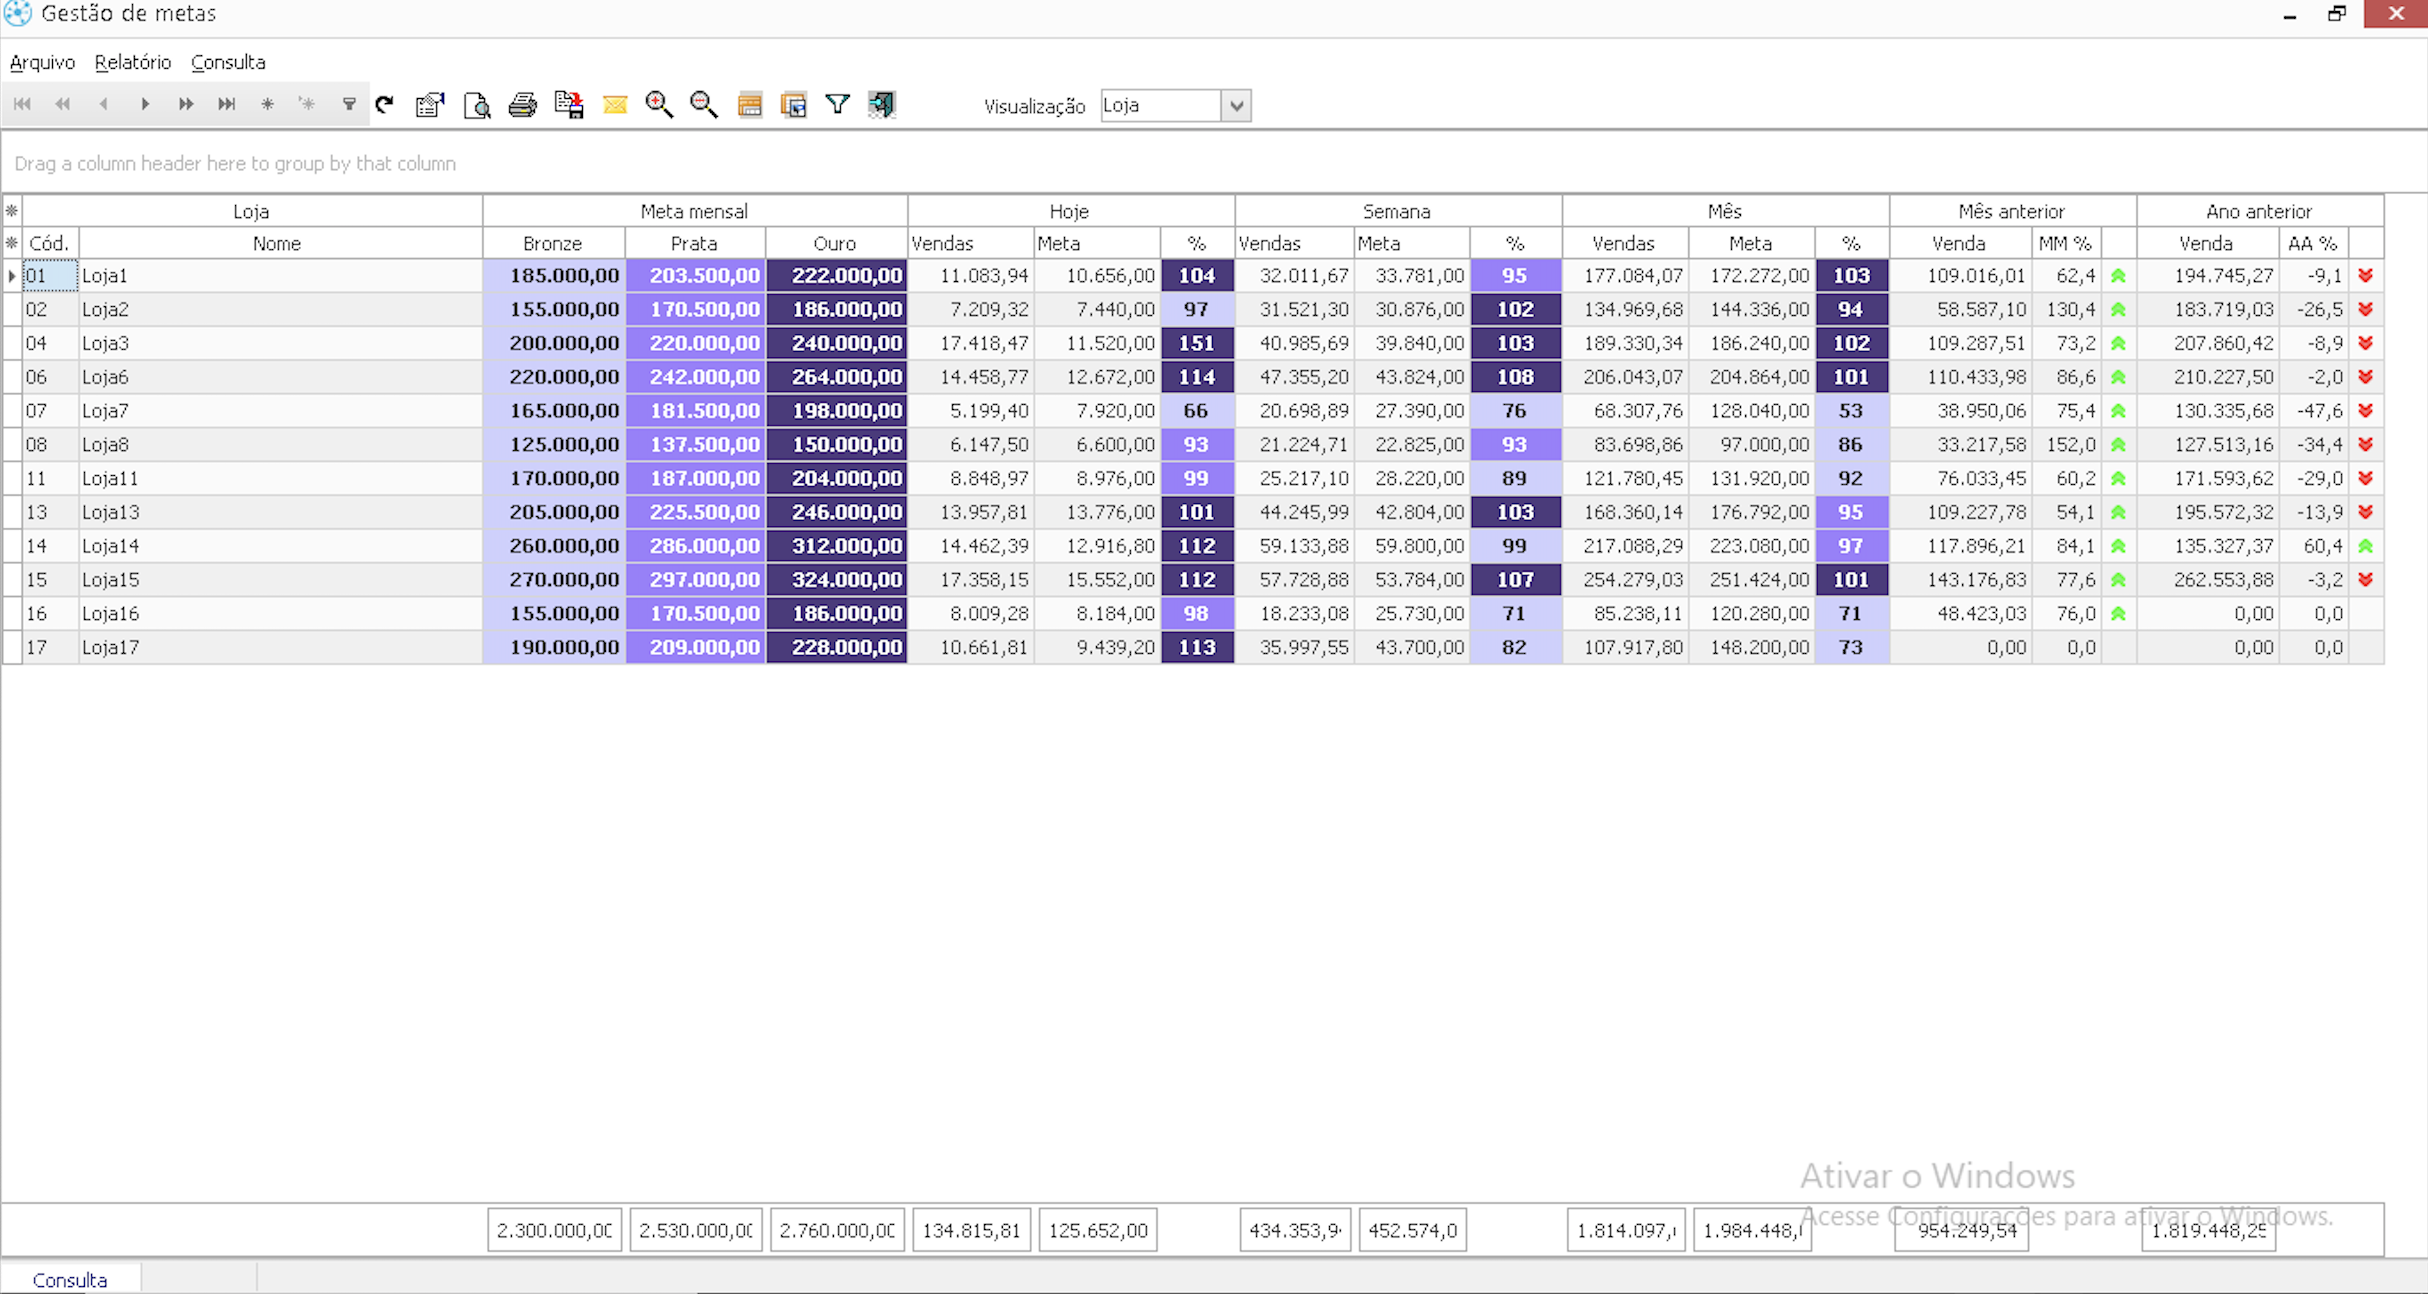Screen dimensions: 2428x1294
Task: Click the printer icon
Action: (x=522, y=105)
